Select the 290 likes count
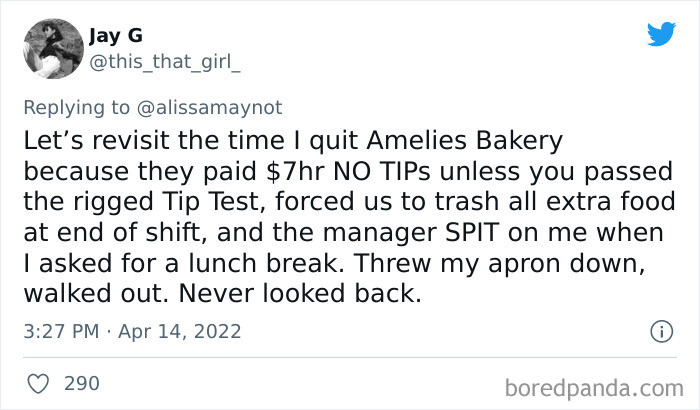 82,384
